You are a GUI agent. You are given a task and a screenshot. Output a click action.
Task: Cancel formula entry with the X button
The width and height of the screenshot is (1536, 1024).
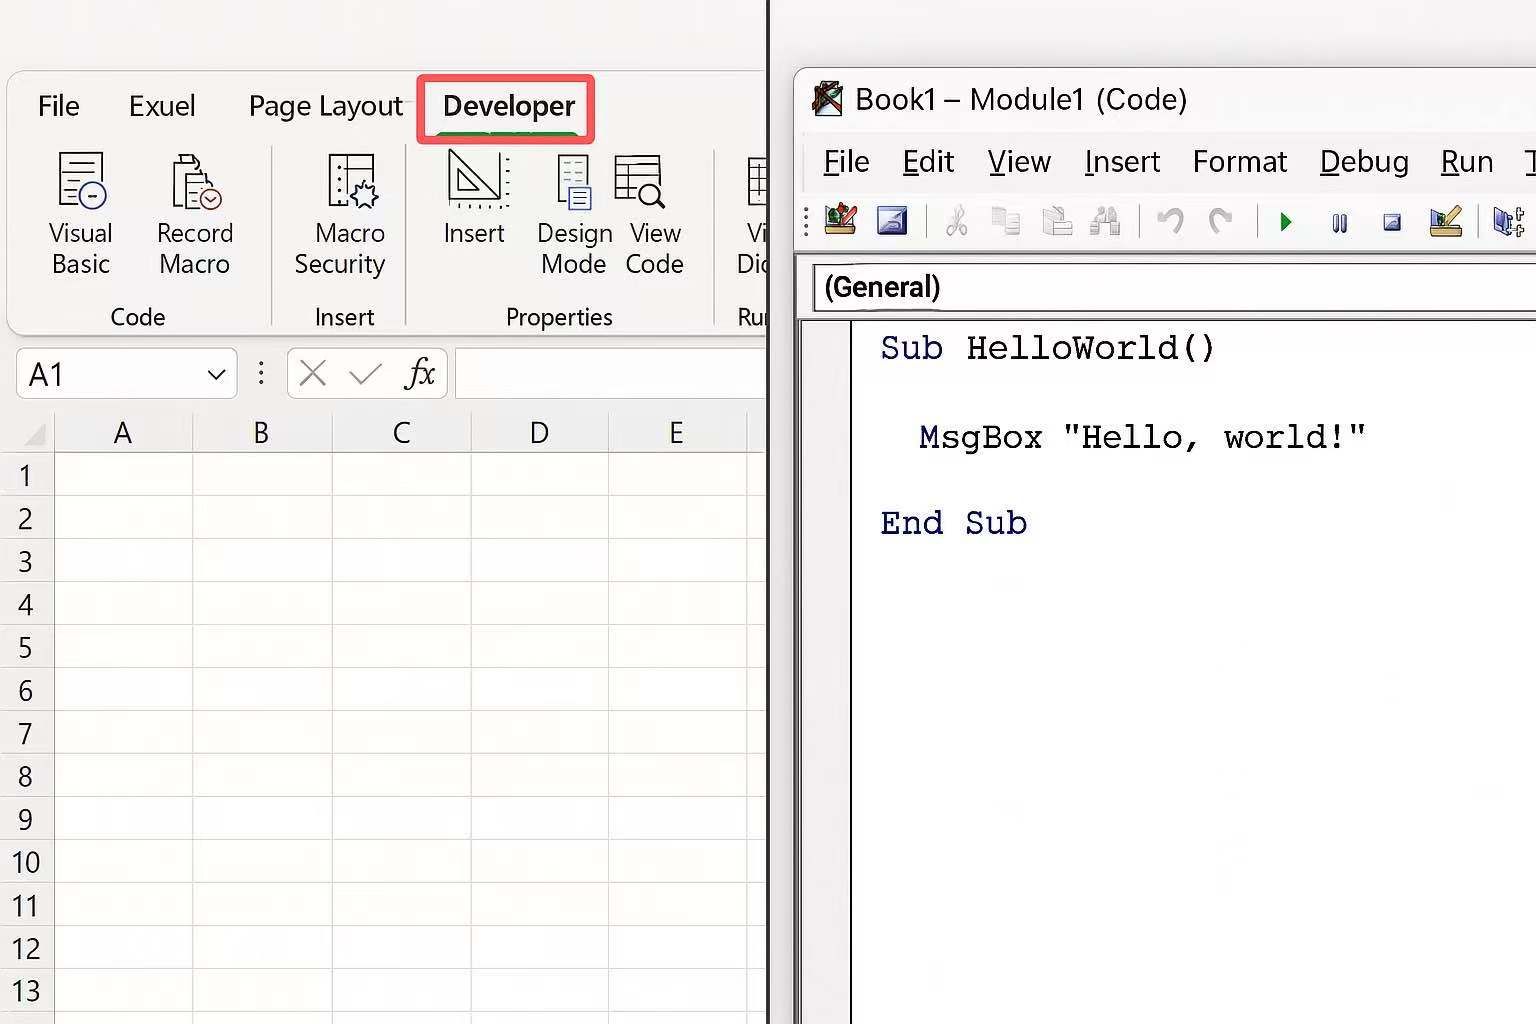(311, 372)
